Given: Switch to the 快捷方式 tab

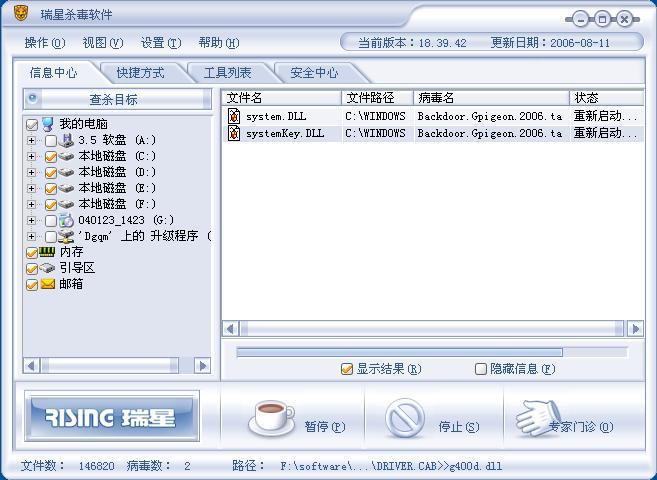Looking at the screenshot, I should point(140,73).
